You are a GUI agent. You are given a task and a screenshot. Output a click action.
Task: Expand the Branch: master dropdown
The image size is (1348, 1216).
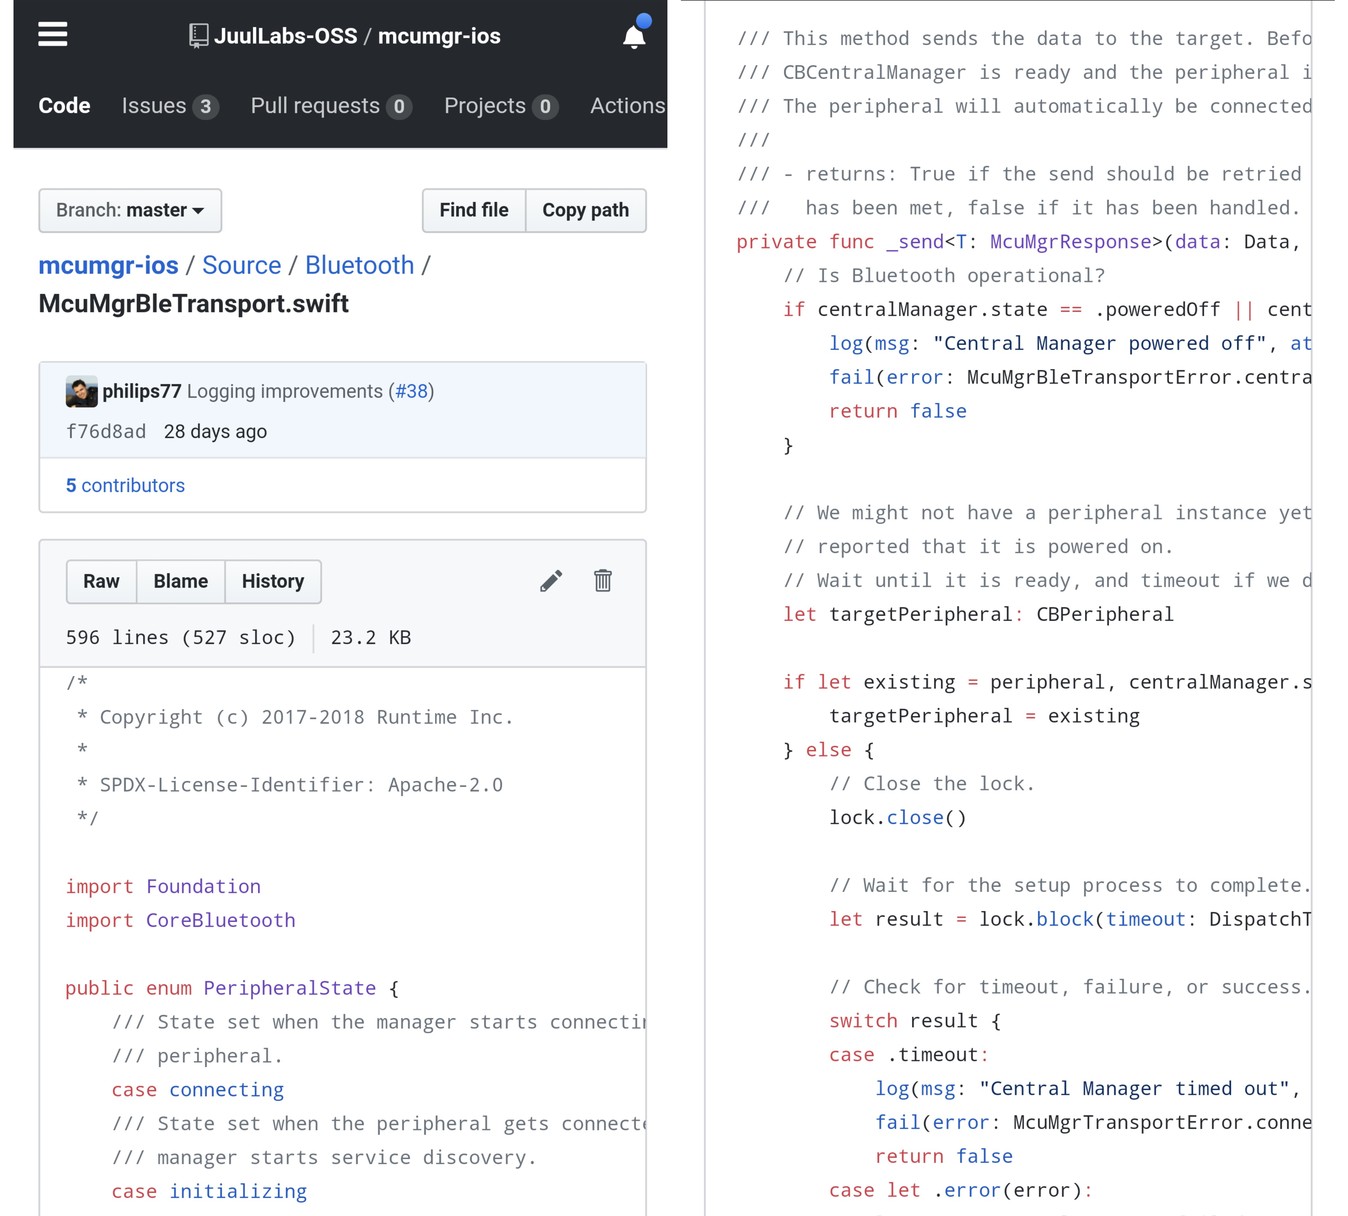pos(130,210)
